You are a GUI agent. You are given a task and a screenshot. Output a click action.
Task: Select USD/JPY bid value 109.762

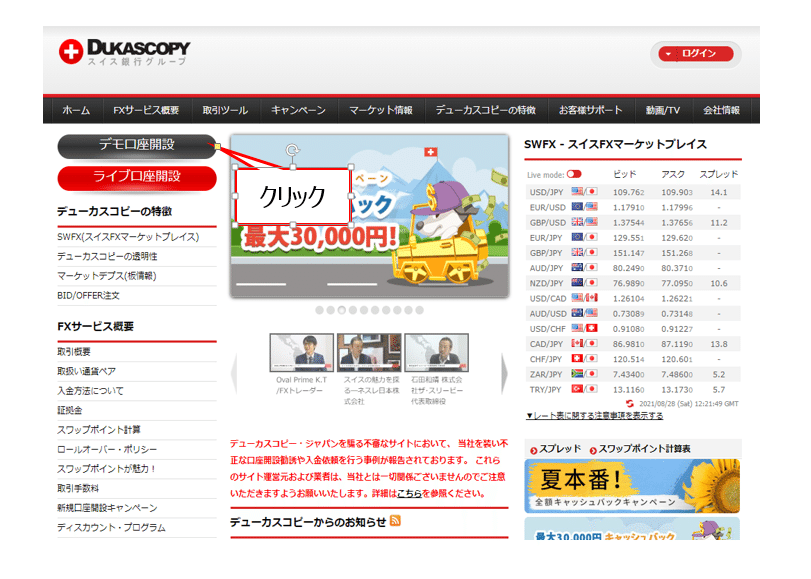point(628,192)
